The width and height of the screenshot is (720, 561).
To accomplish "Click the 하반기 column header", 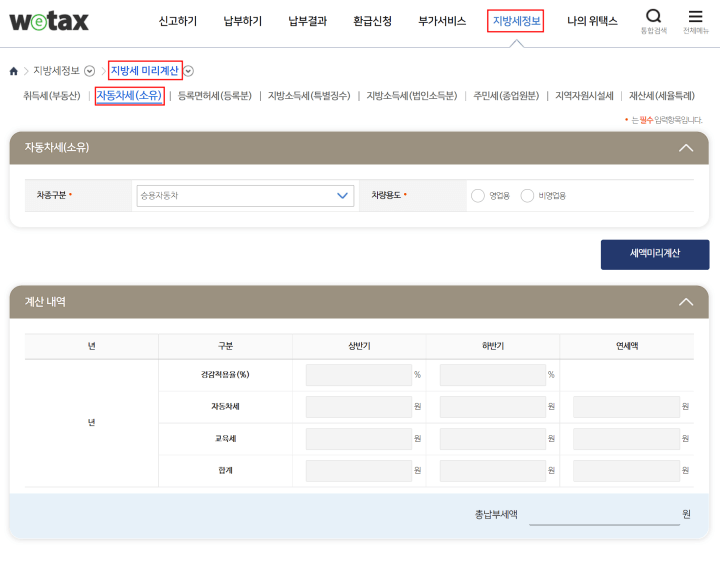I will (x=493, y=346).
